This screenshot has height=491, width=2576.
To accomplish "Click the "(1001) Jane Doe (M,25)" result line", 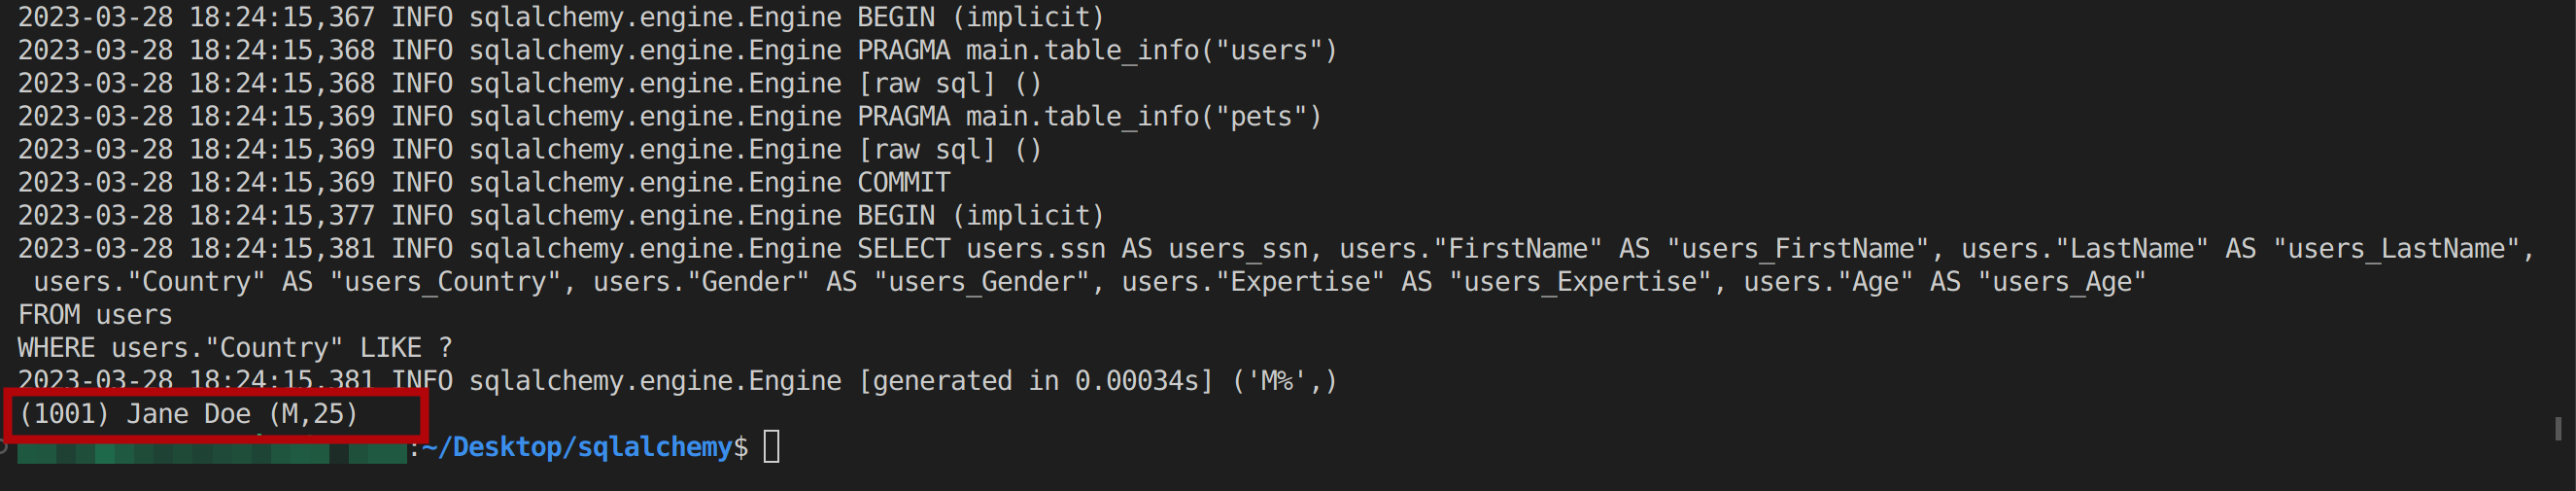I will pyautogui.click(x=188, y=413).
